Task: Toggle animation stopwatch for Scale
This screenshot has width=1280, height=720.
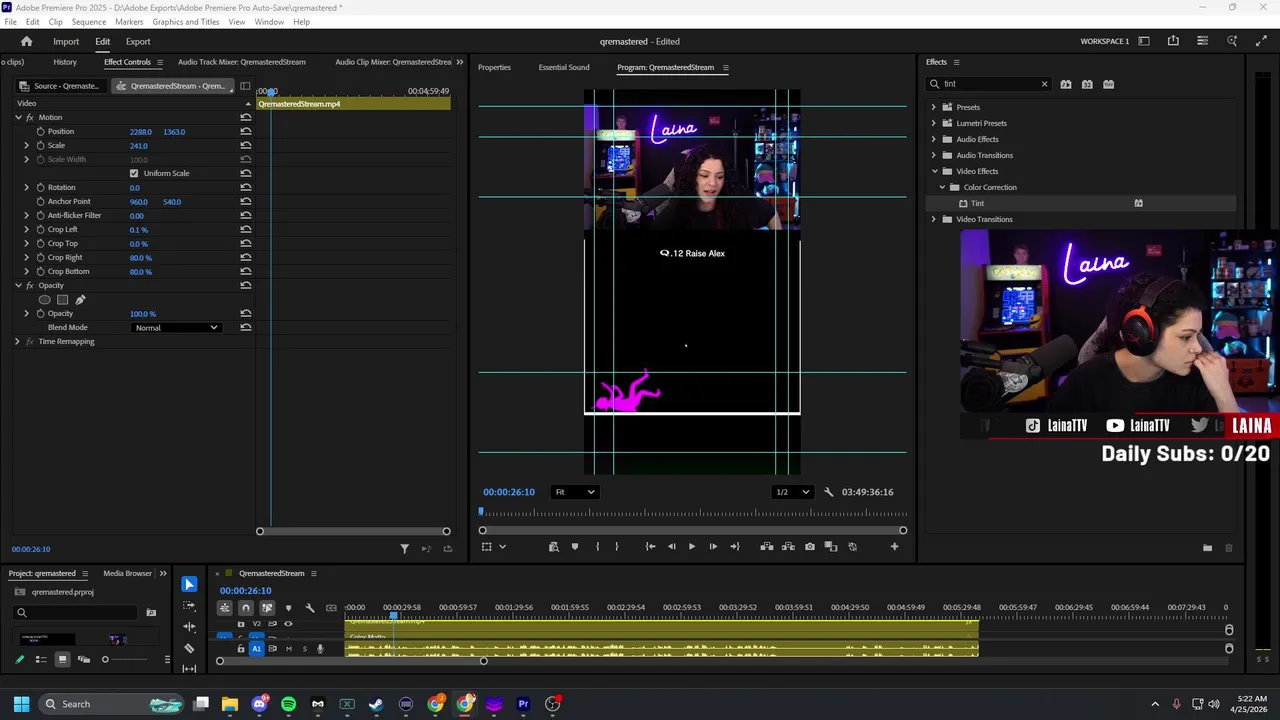Action: coord(40,145)
